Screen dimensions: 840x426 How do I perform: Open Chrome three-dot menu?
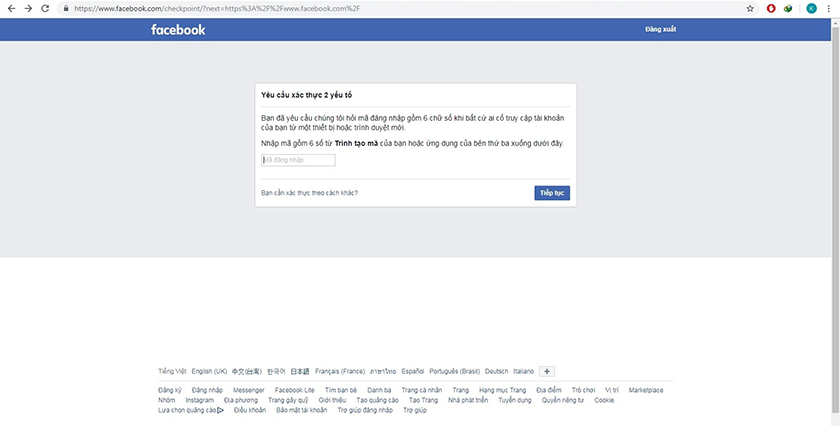(x=828, y=9)
